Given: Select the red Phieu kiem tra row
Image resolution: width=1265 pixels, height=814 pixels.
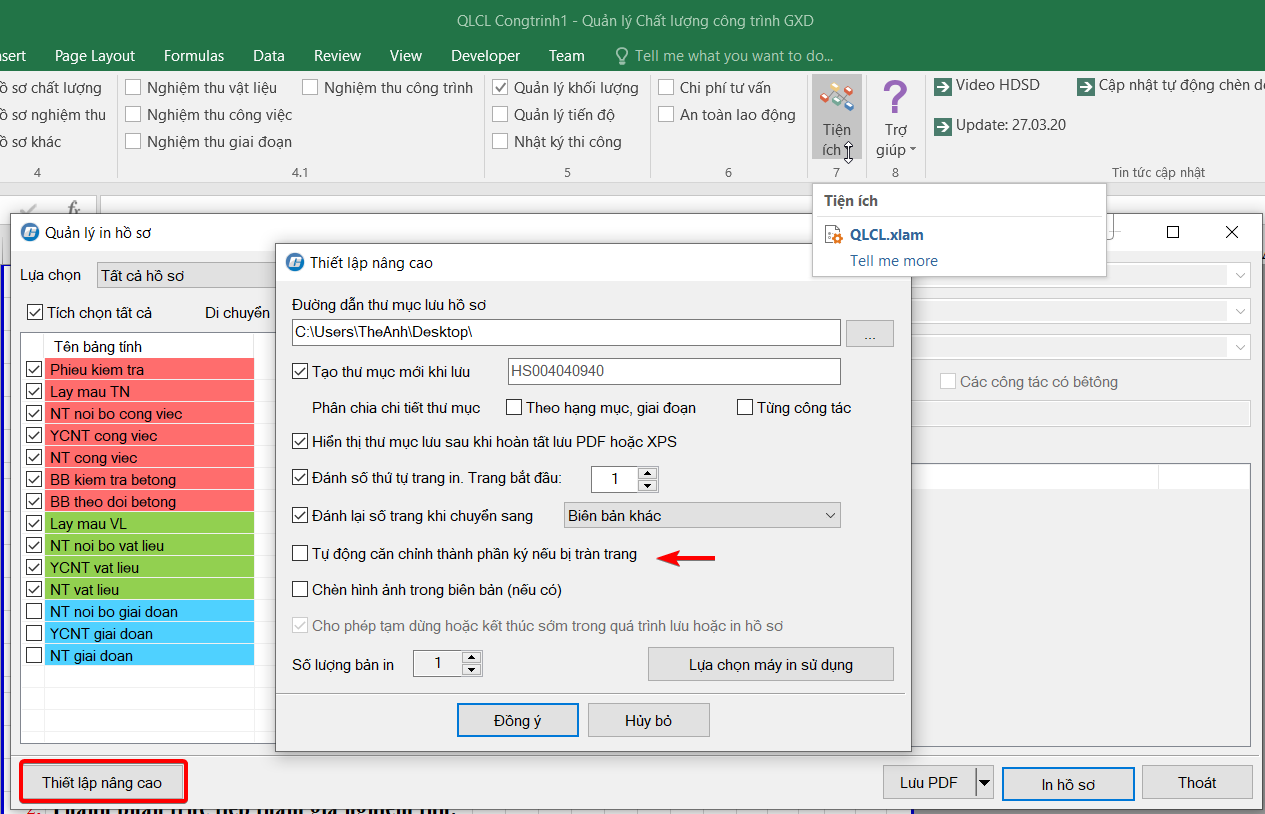Looking at the screenshot, I should tap(148, 370).
